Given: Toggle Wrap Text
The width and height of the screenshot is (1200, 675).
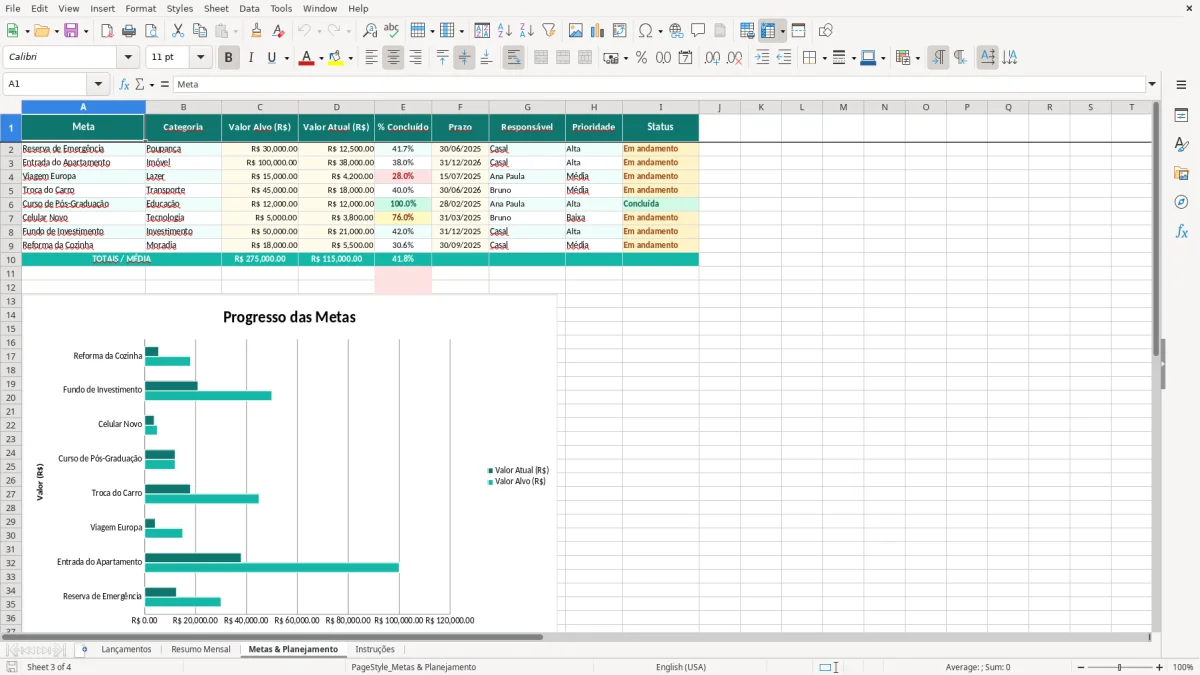Looking at the screenshot, I should [x=514, y=58].
